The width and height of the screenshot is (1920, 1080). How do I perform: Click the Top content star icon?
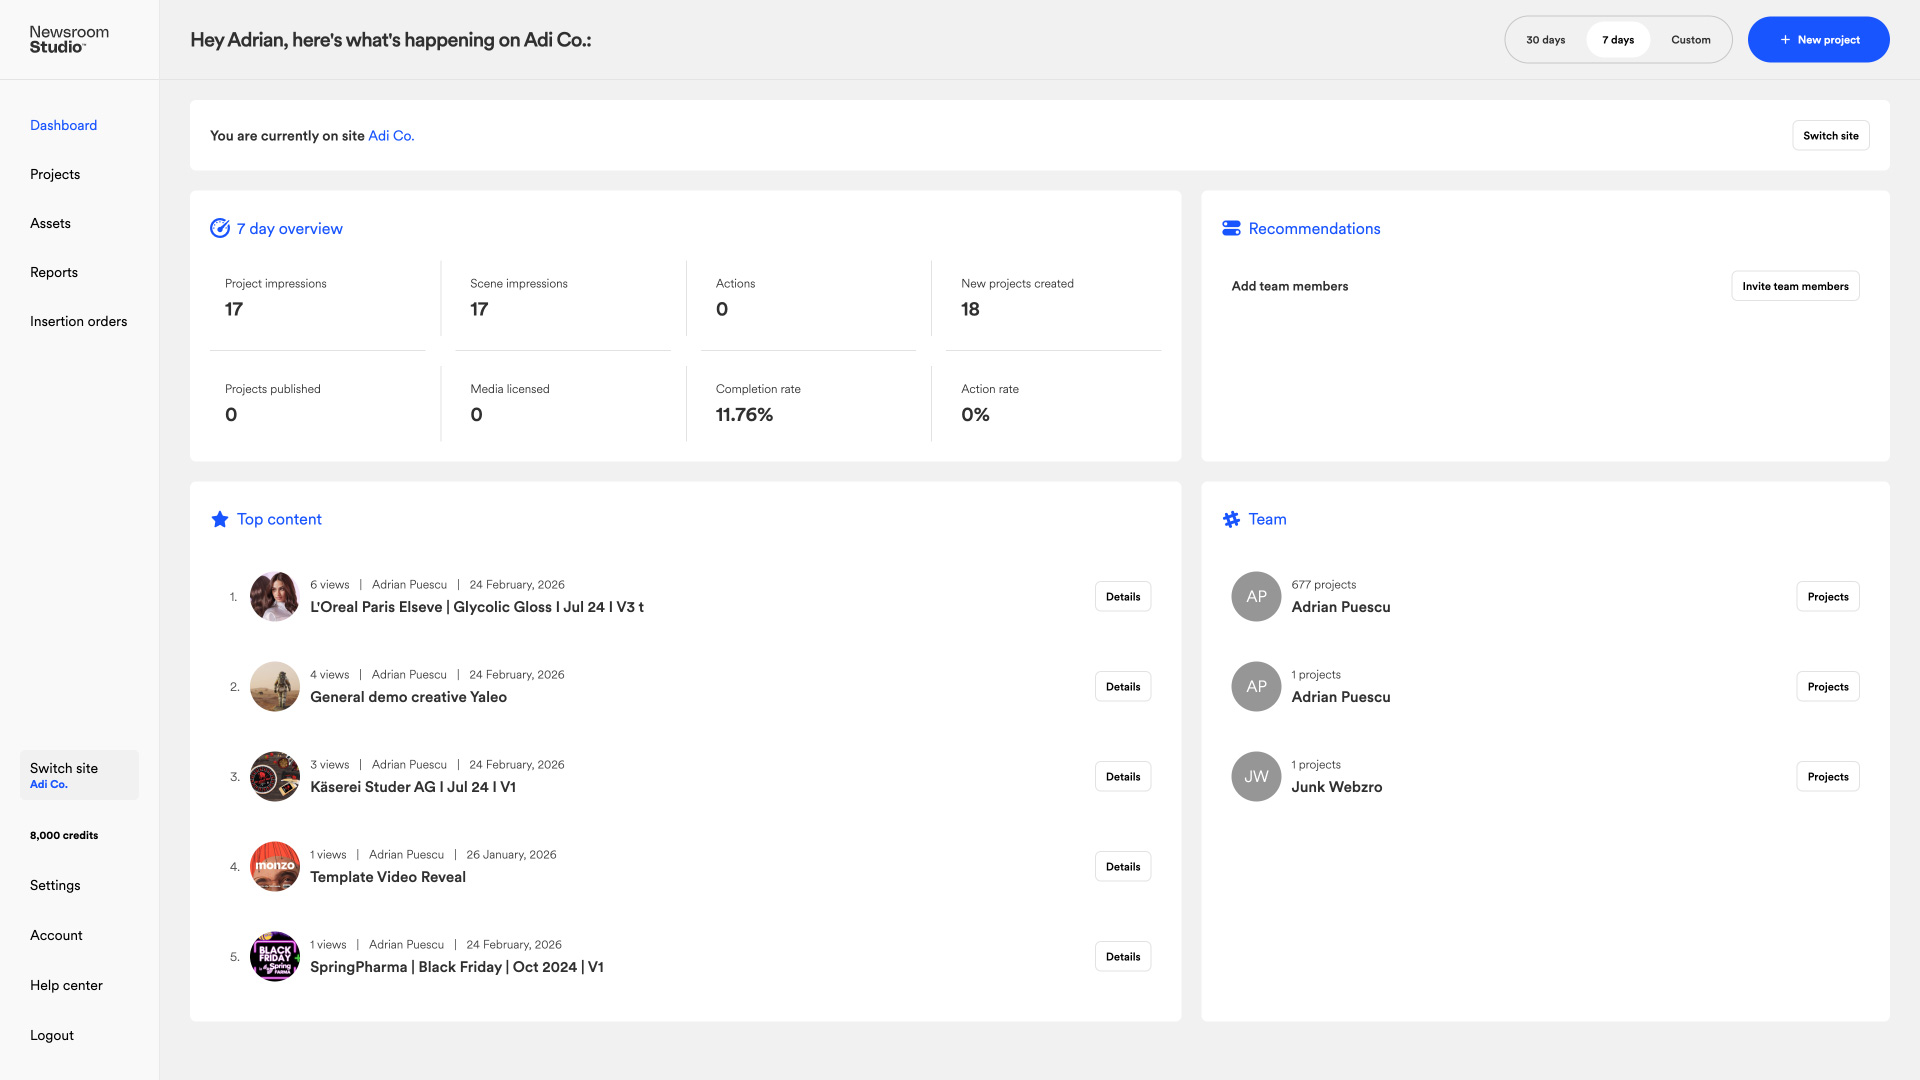click(x=220, y=519)
